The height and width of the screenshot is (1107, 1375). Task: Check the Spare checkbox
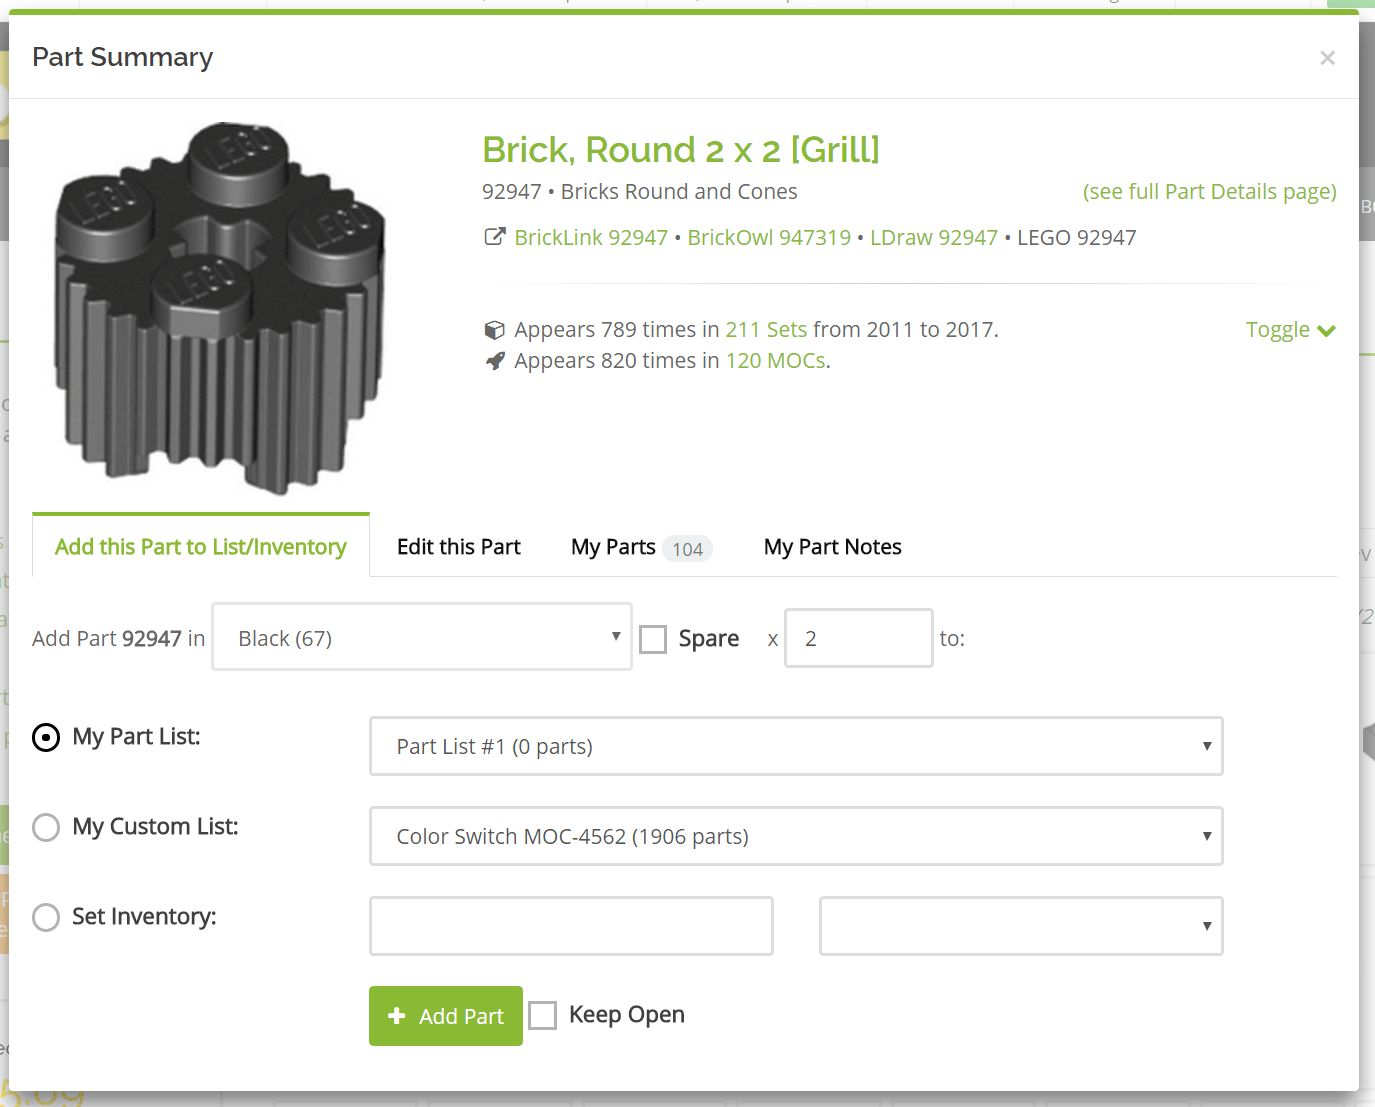coord(653,639)
